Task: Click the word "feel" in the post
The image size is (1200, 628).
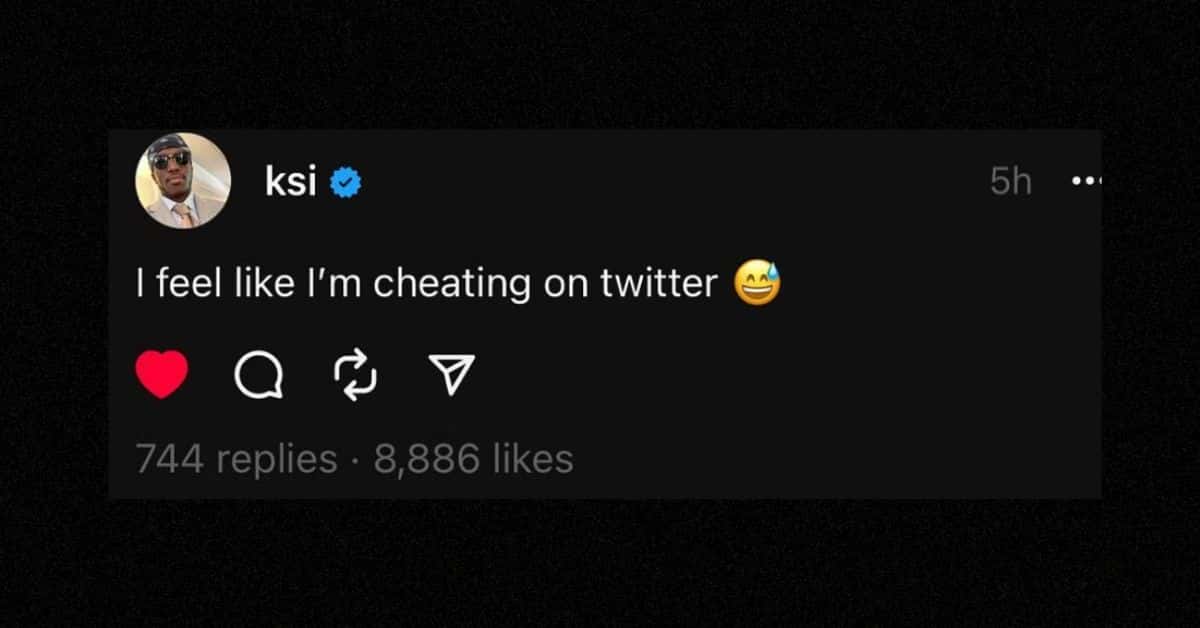Action: (184, 284)
